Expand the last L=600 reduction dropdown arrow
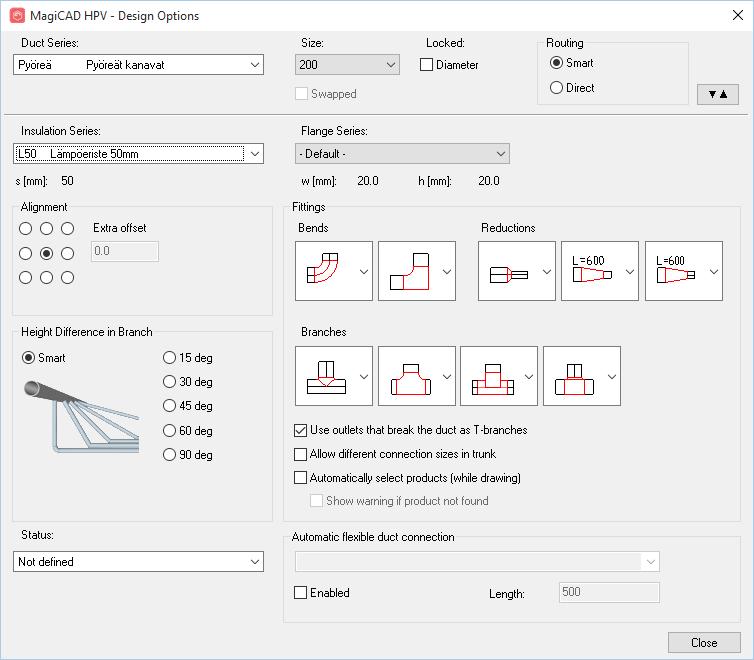 pyautogui.click(x=714, y=272)
